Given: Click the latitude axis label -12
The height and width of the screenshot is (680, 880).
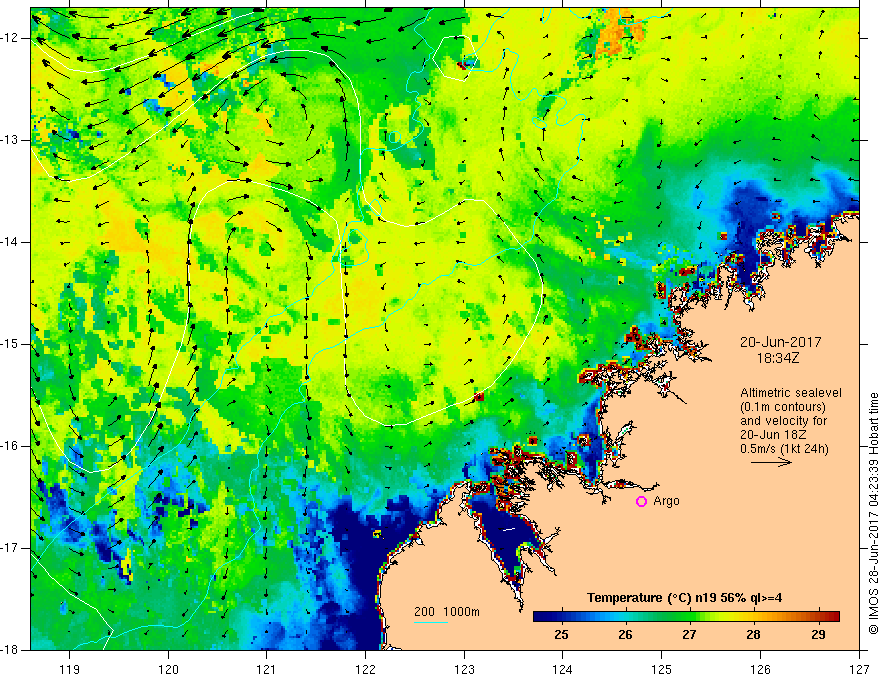Looking at the screenshot, I should point(10,38).
